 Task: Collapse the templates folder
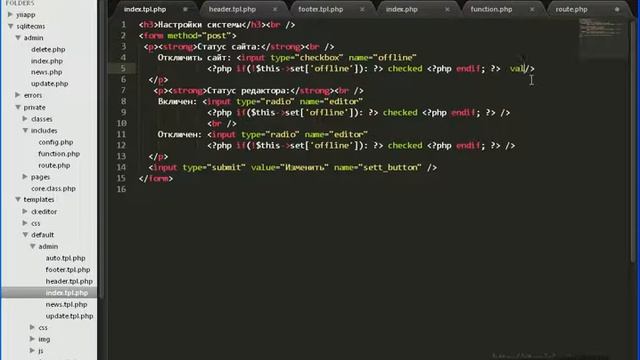[18, 200]
